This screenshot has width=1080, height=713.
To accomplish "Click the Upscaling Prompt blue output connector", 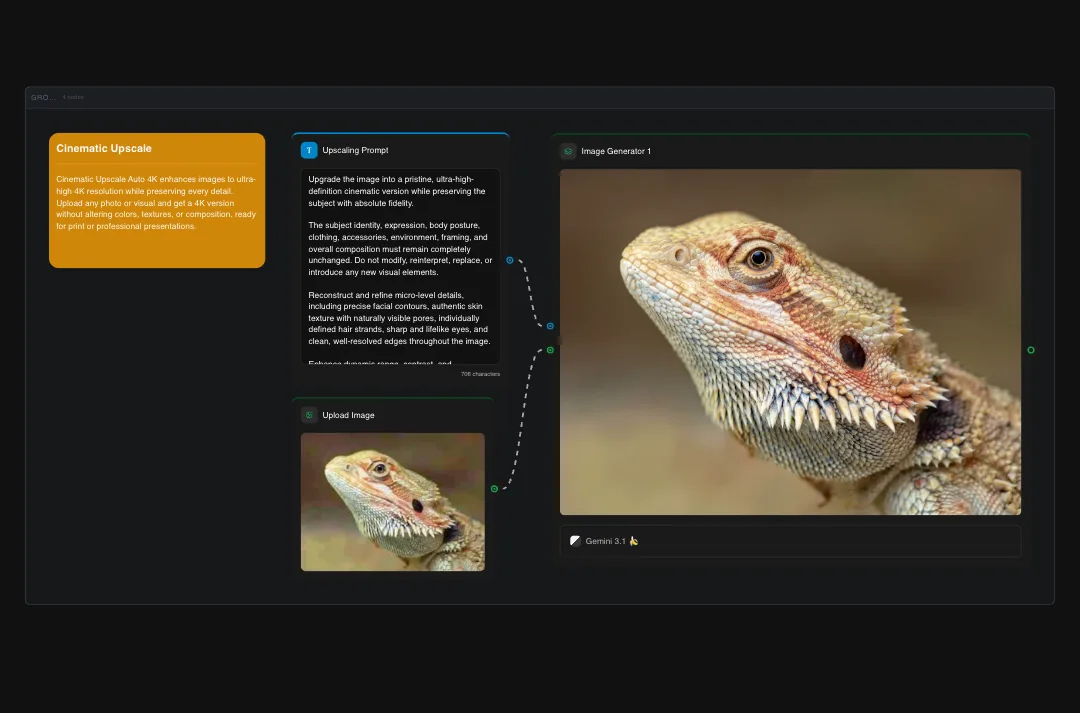I will [510, 260].
